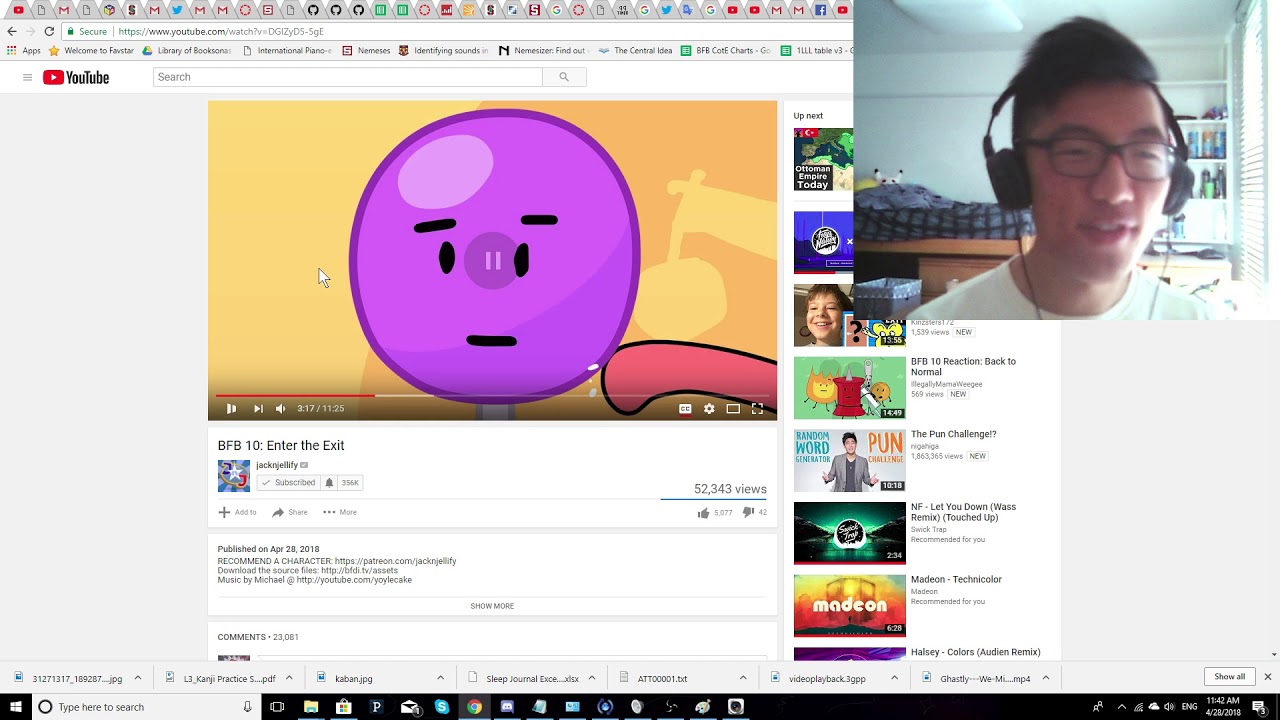Pause the video with the player control

231,408
